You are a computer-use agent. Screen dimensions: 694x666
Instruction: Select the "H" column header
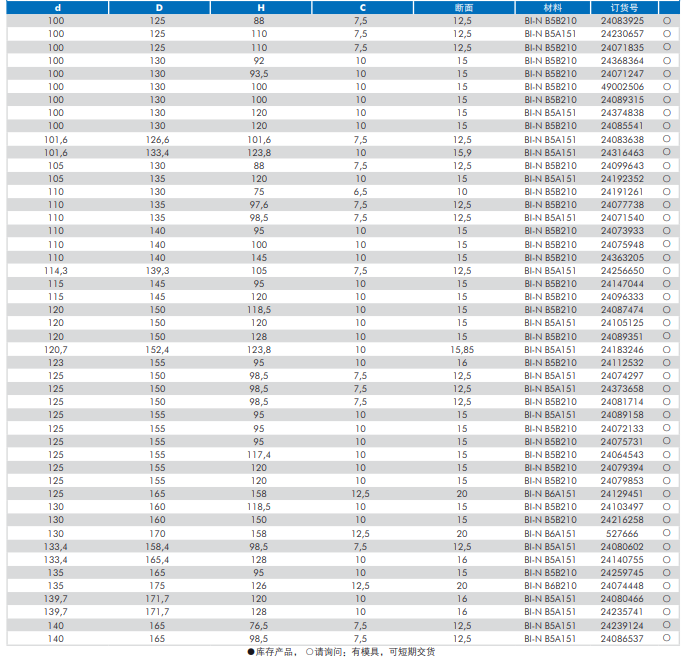click(x=259, y=7)
